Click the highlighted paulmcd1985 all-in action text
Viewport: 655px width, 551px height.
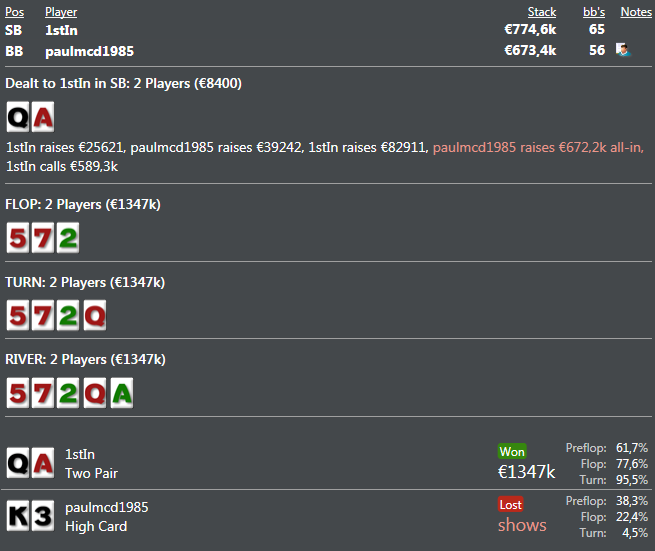click(538, 147)
